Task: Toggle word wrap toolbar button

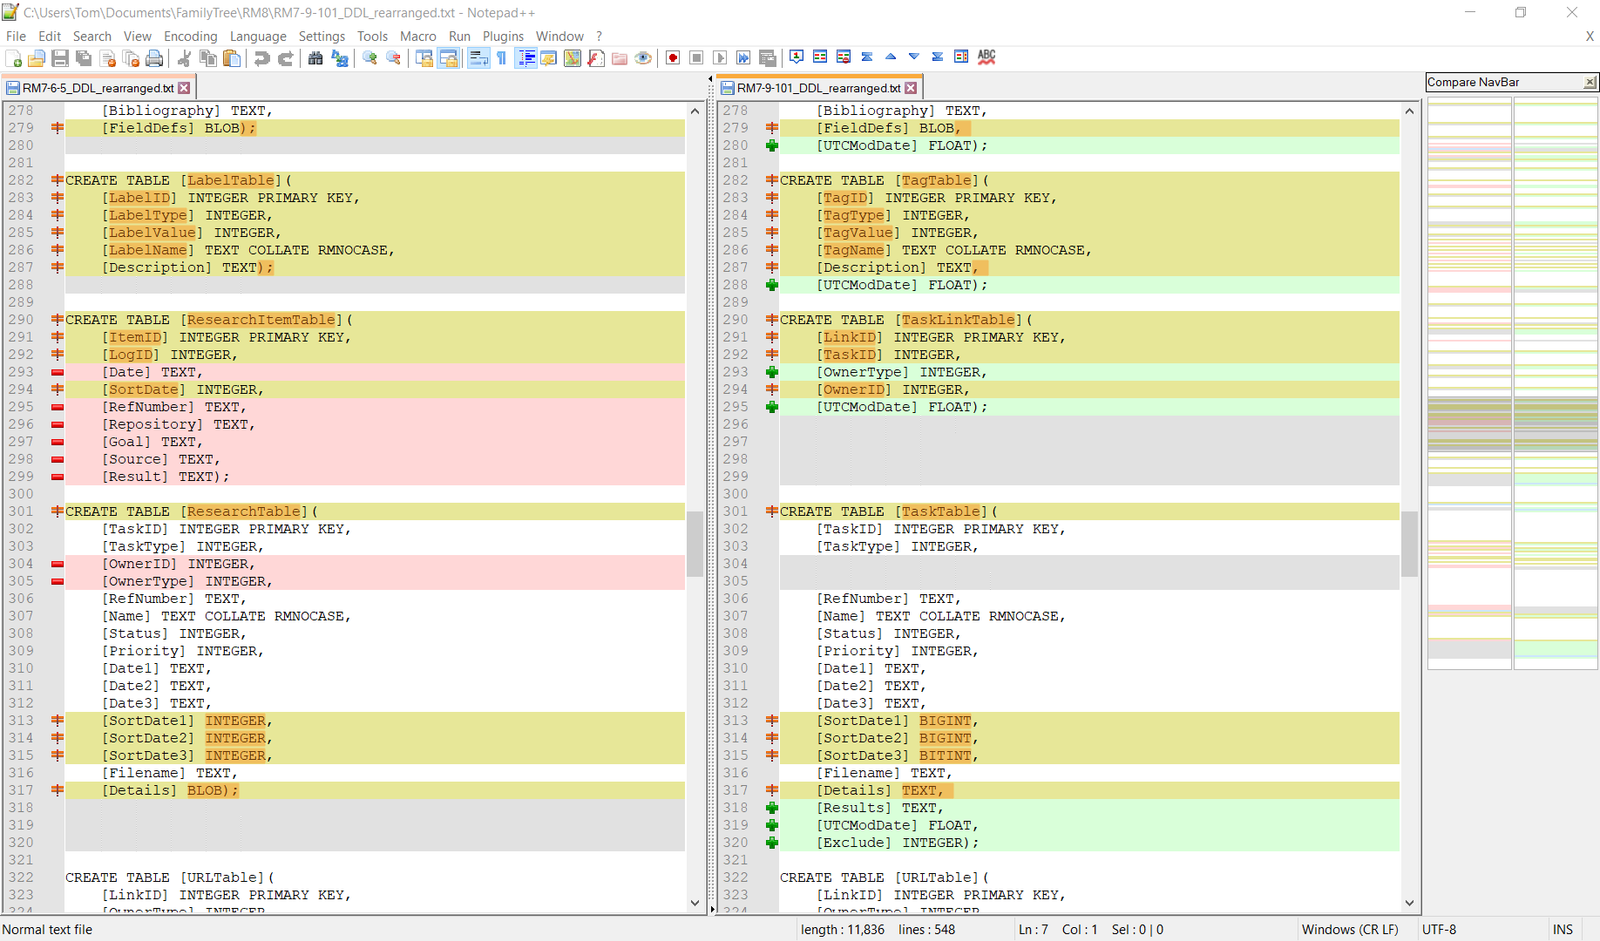Action: click(478, 58)
